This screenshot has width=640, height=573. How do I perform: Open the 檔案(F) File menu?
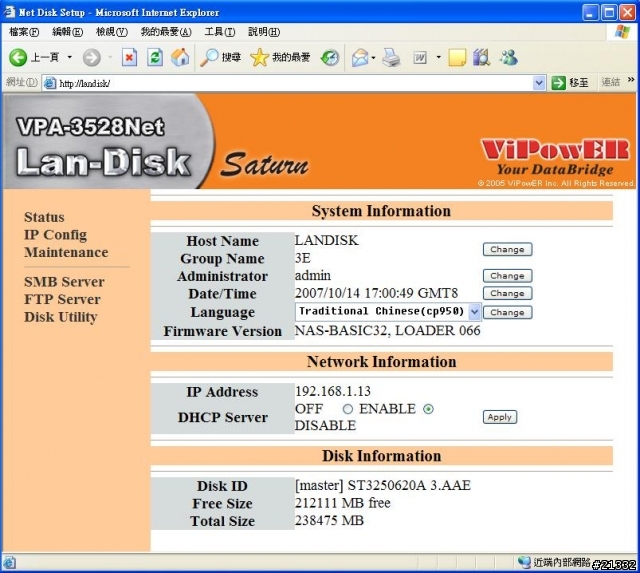pos(24,32)
